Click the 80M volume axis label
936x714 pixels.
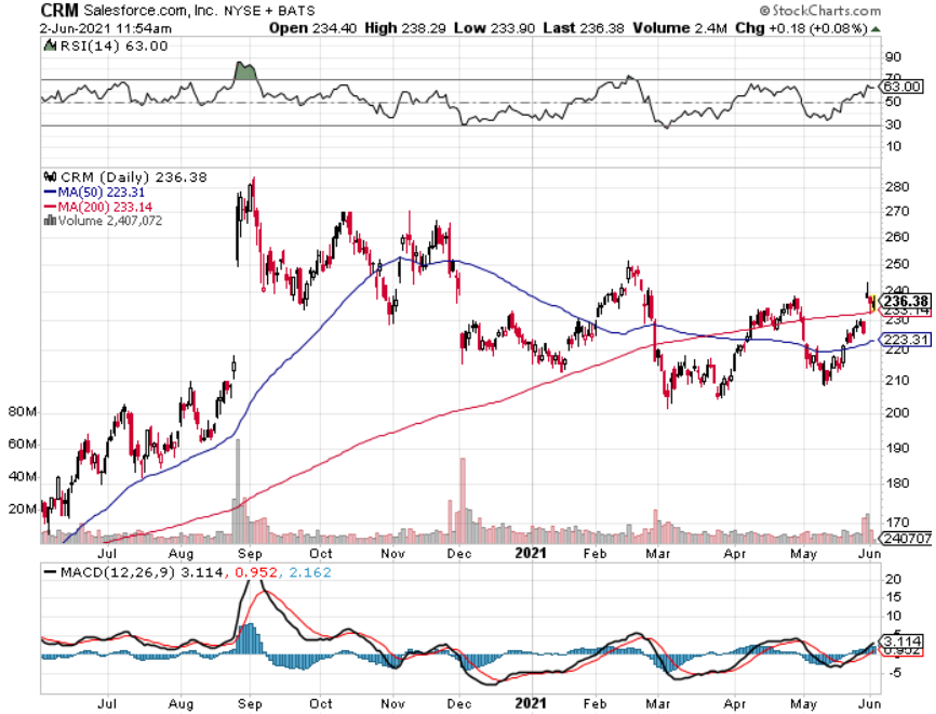(23, 412)
